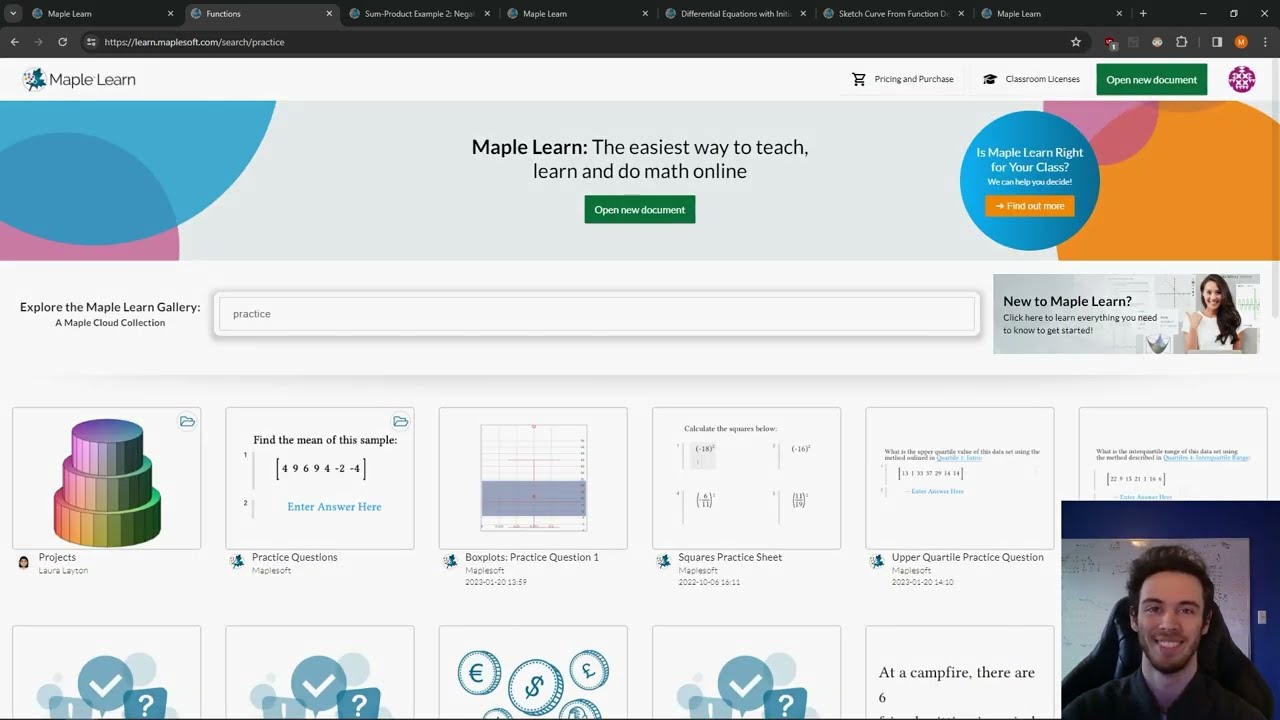Viewport: 1280px width, 720px height.
Task: Click the graduation cap Classroom Licenses icon
Action: pos(990,79)
